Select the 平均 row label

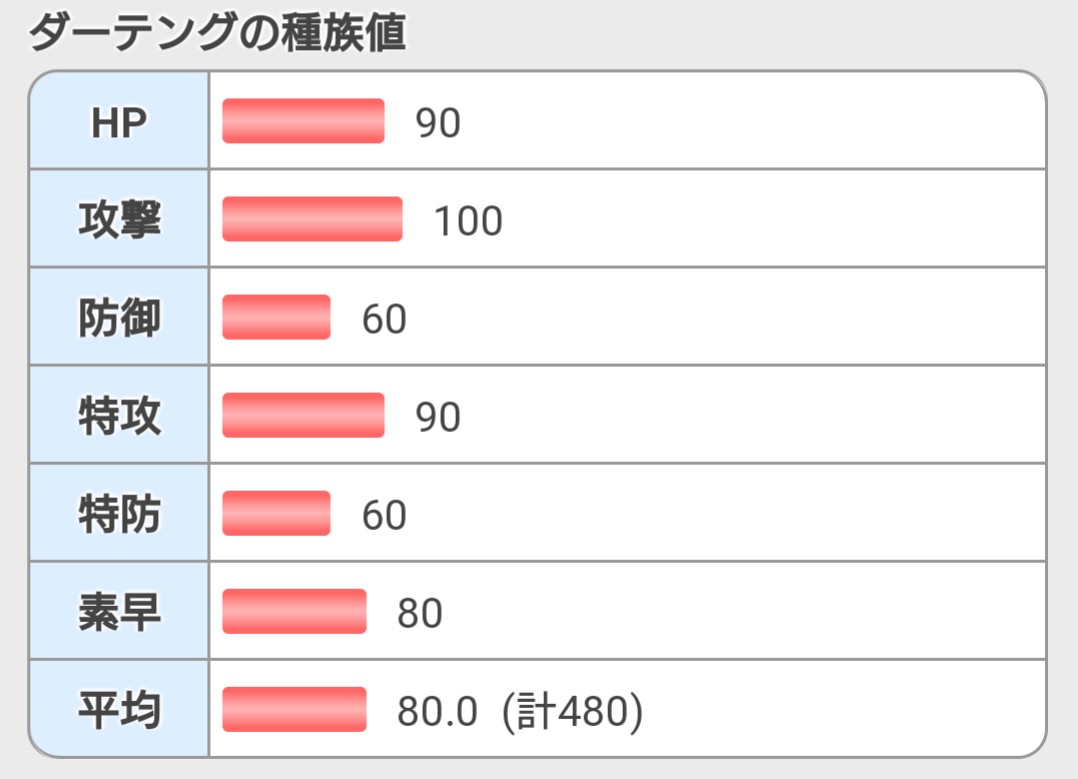119,710
